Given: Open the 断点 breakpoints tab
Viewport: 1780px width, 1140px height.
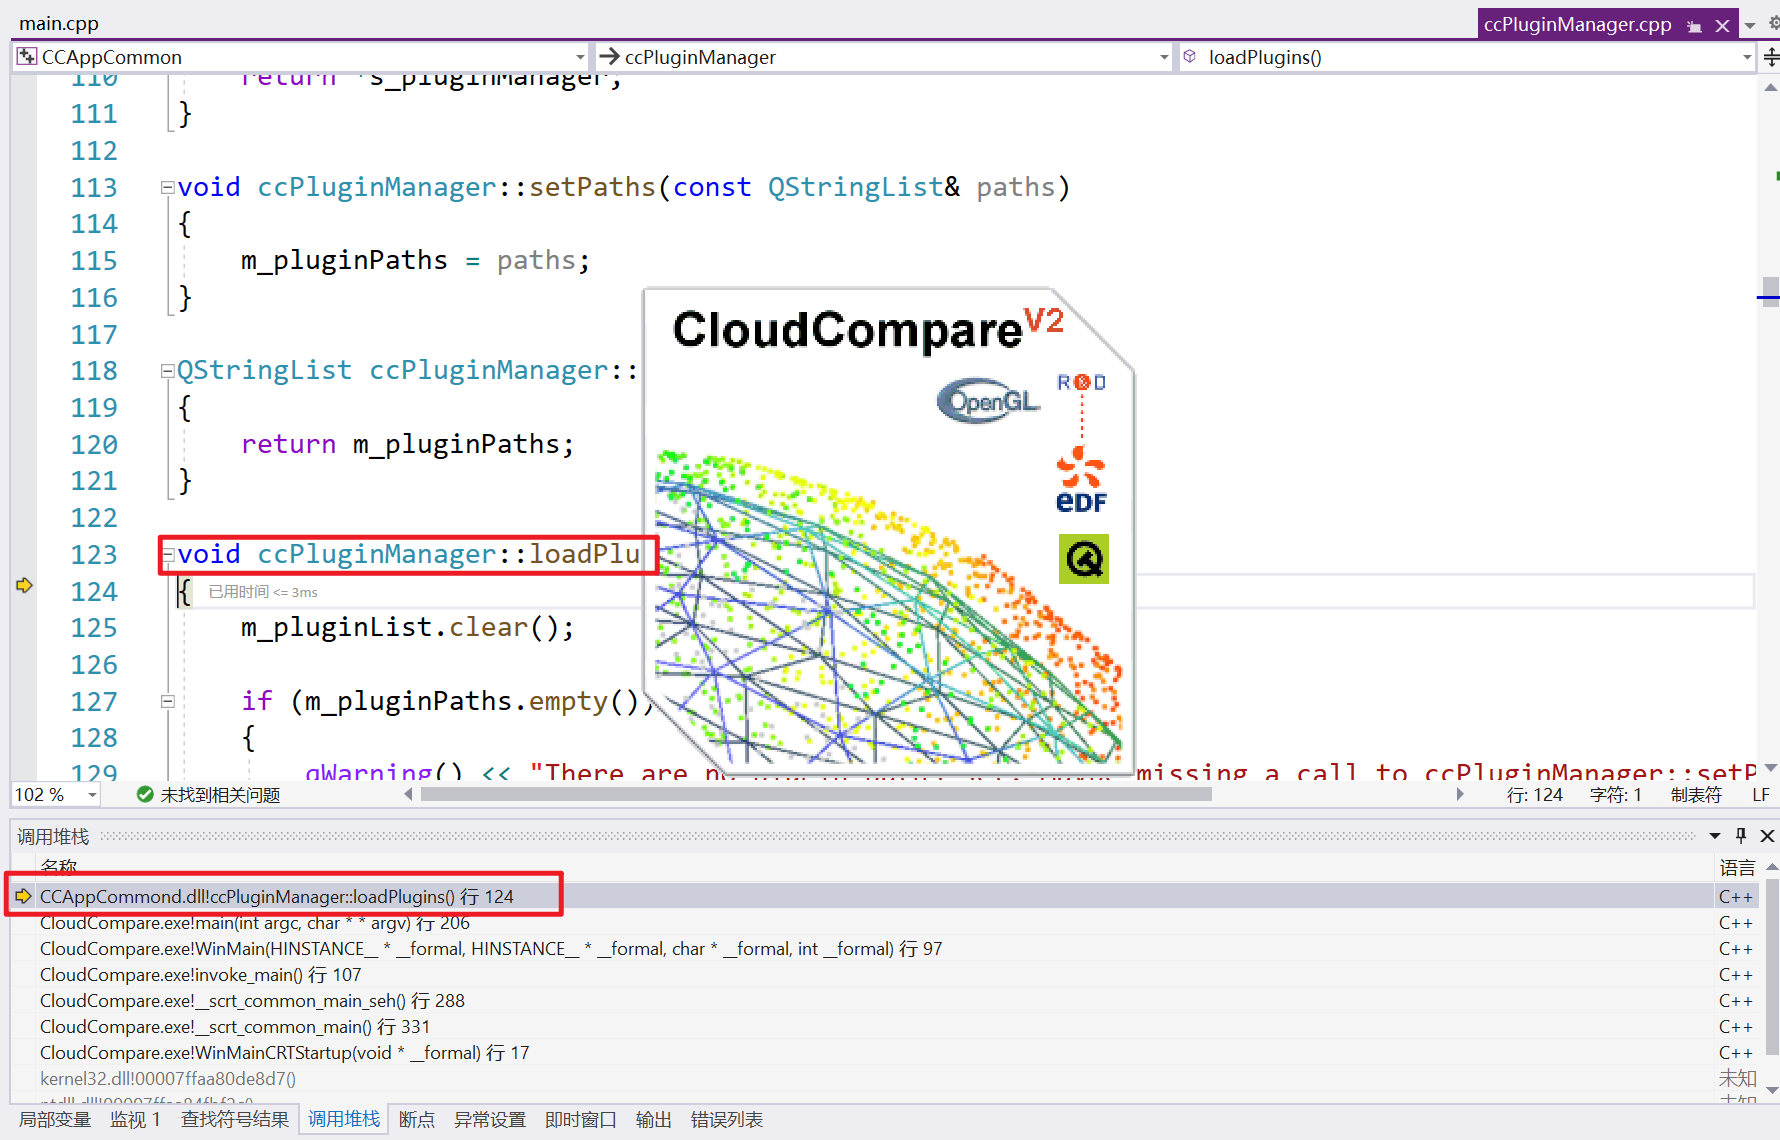Looking at the screenshot, I should (x=417, y=1120).
